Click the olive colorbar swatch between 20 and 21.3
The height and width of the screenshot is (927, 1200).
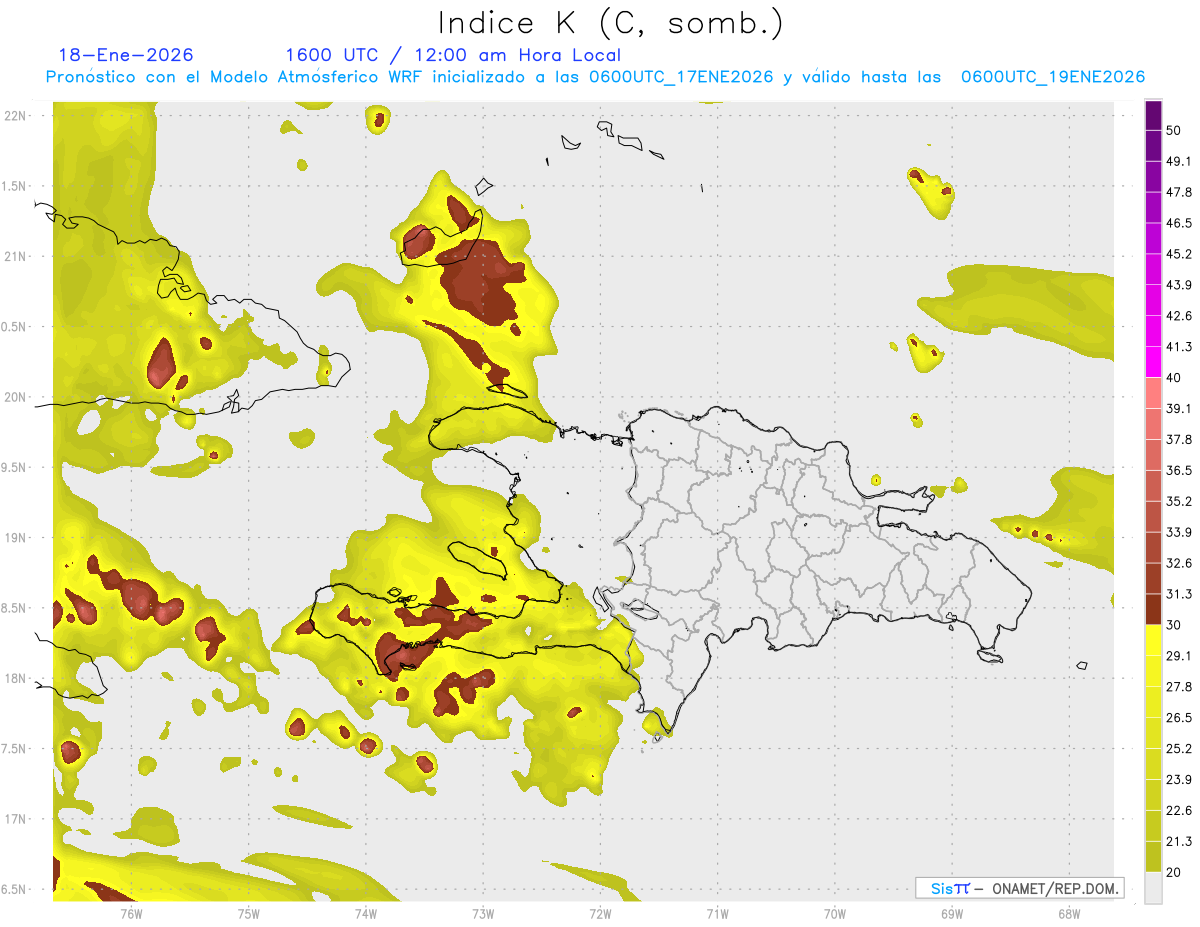coord(1153,856)
